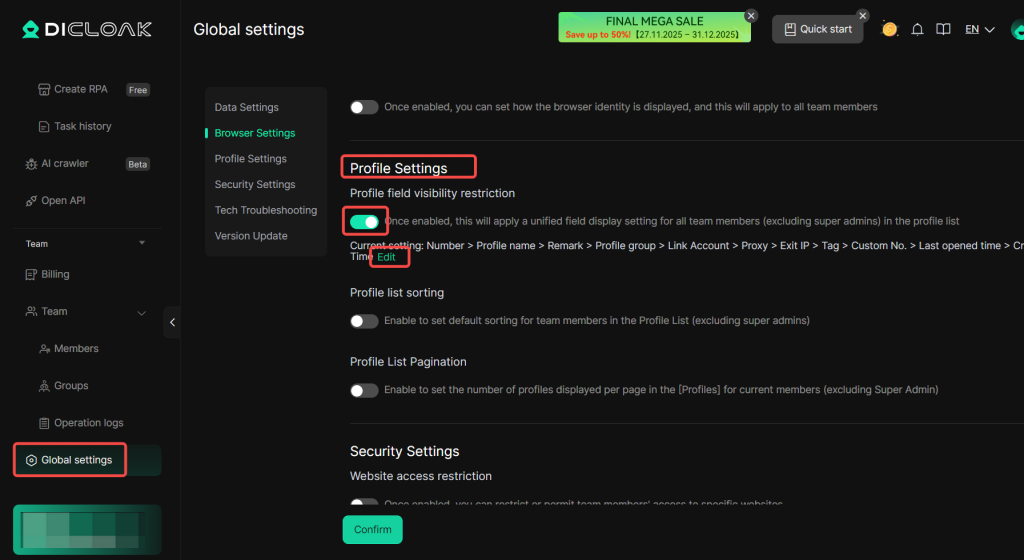Open the EN language dropdown
Viewport: 1024px width, 560px height.
pyautogui.click(x=979, y=30)
